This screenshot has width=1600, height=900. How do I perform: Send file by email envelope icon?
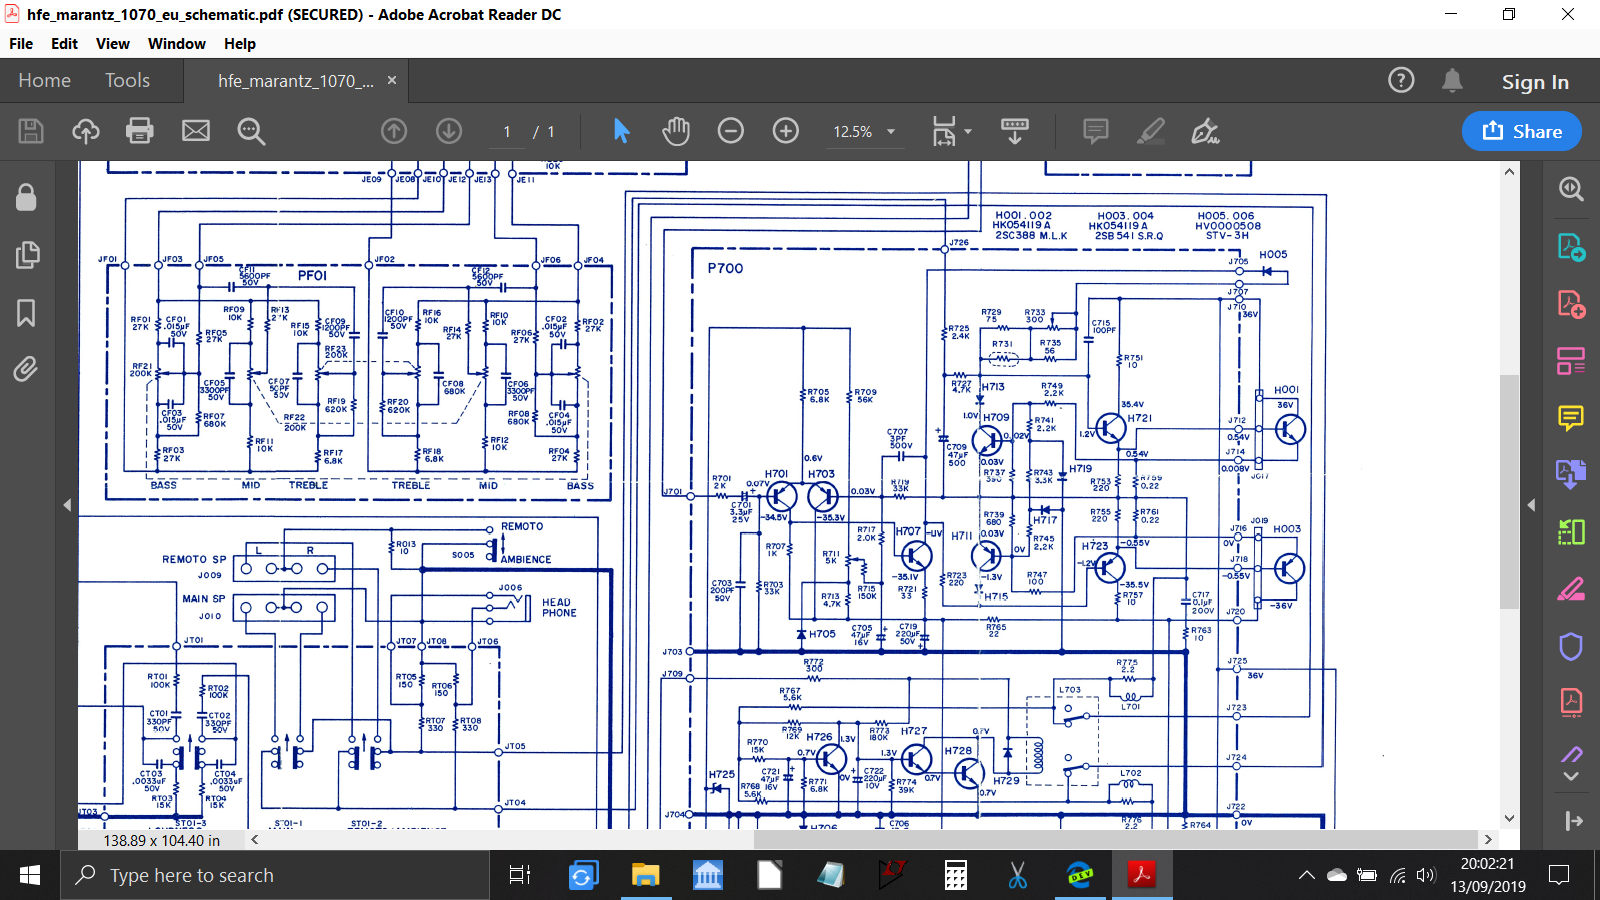click(196, 131)
